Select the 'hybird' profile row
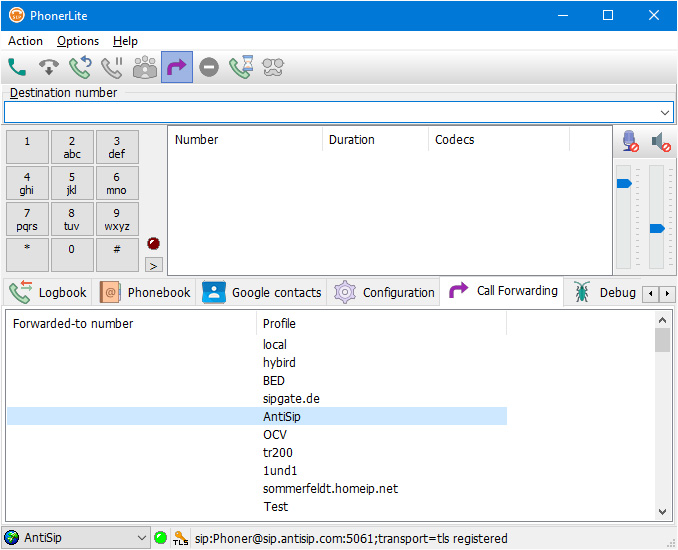678x550 pixels. click(257, 362)
